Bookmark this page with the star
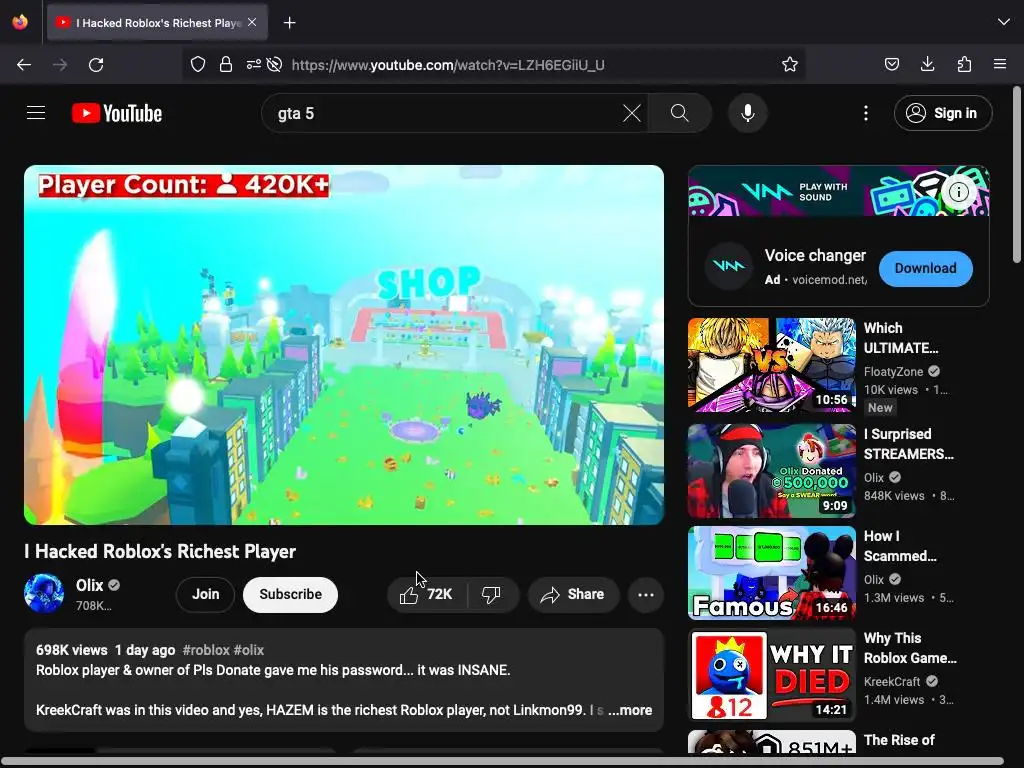Image resolution: width=1024 pixels, height=768 pixels. [790, 64]
